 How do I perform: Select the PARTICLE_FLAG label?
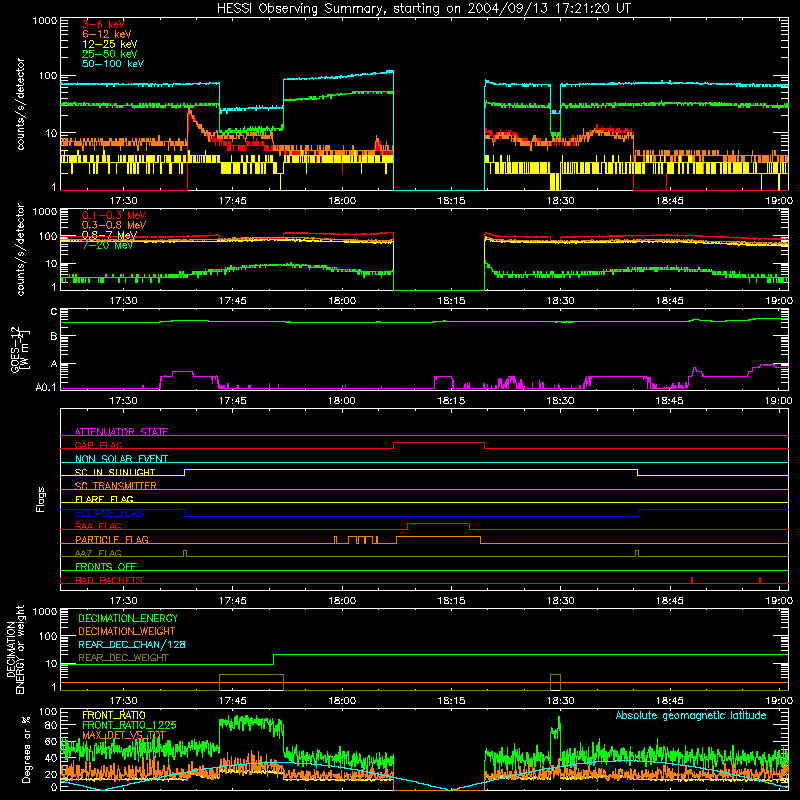[x=112, y=540]
